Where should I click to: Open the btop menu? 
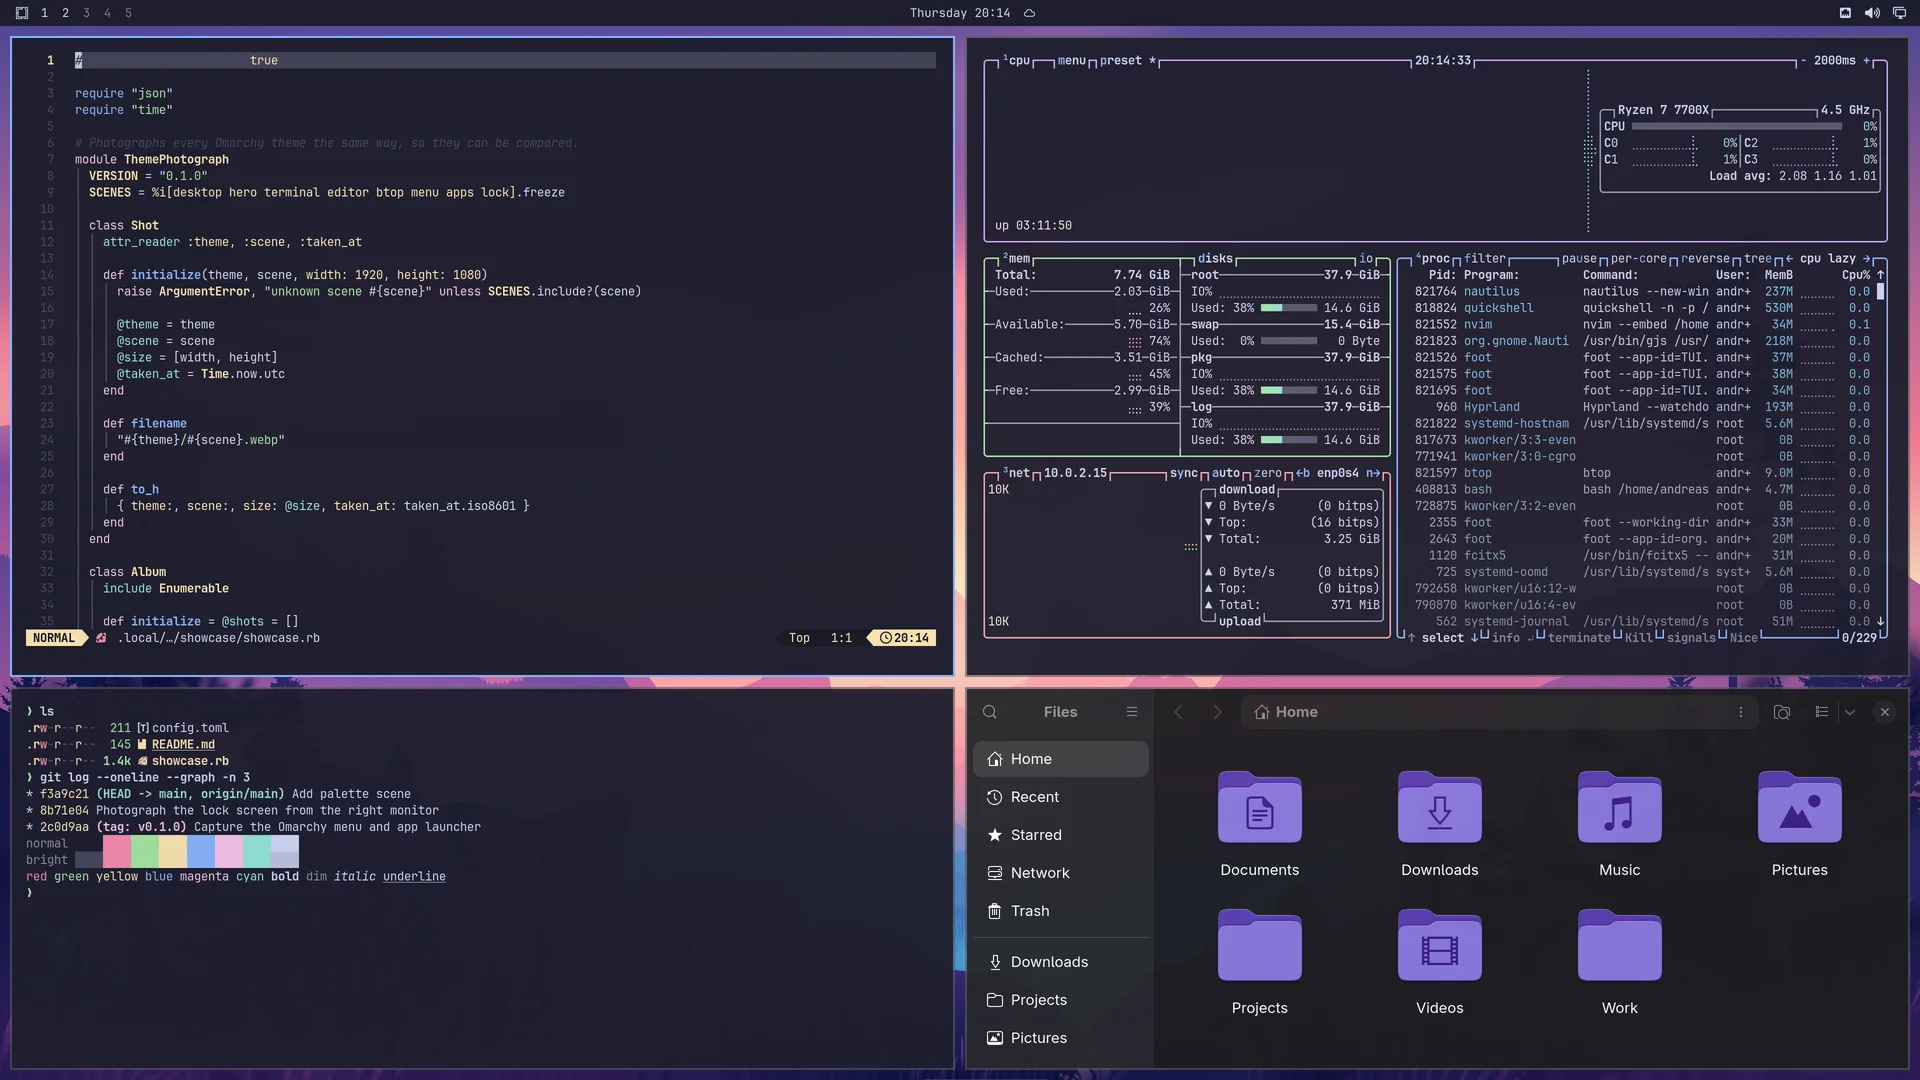tap(1072, 60)
